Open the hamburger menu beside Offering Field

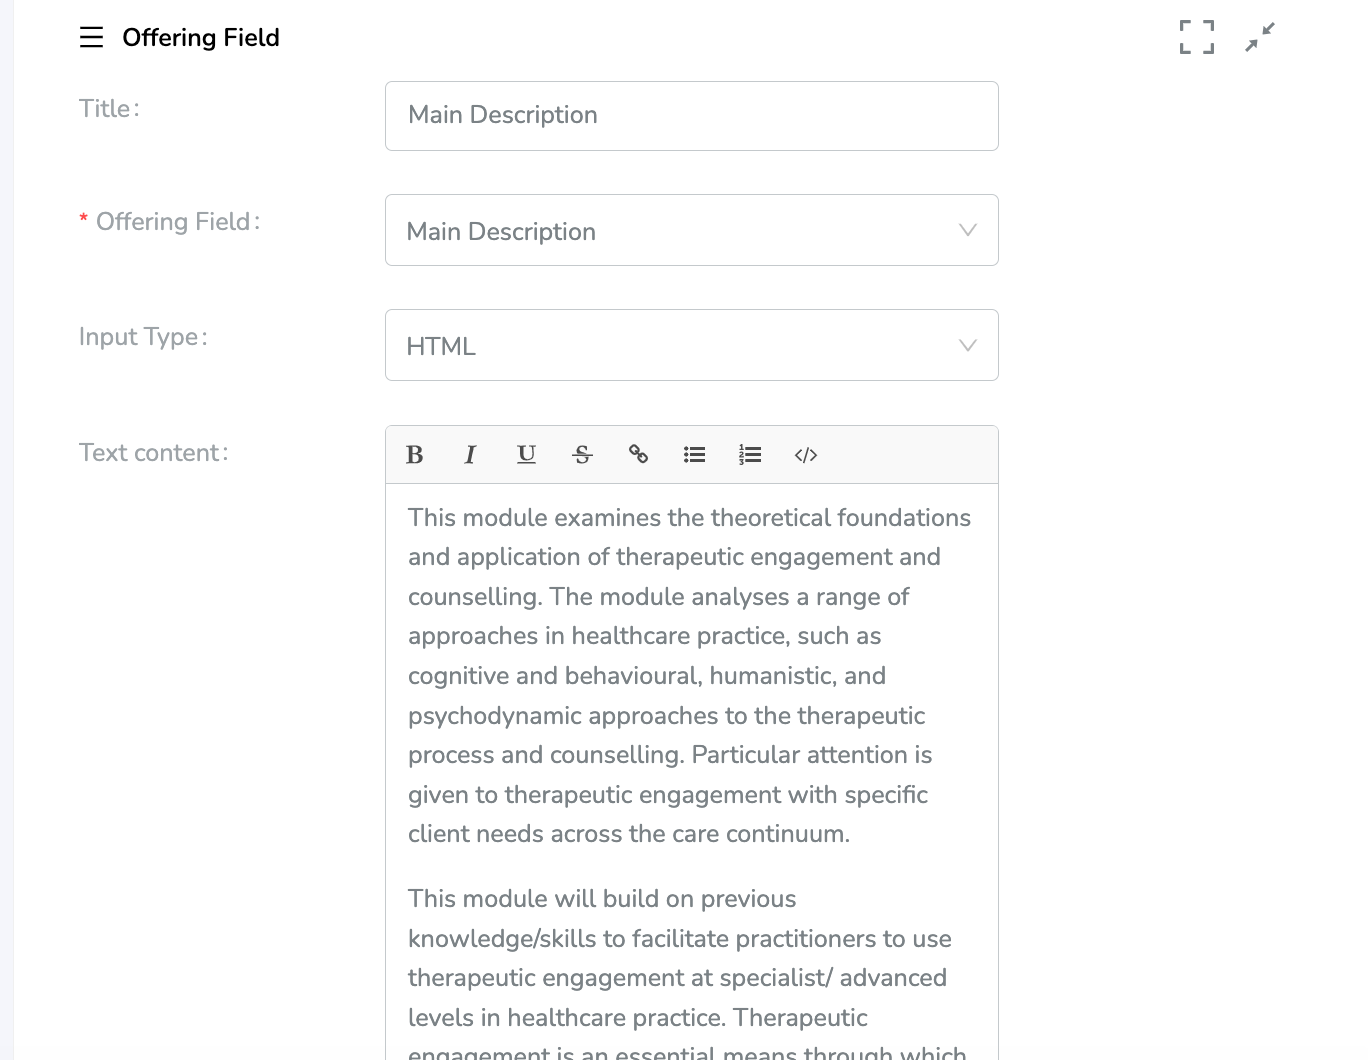coord(91,38)
